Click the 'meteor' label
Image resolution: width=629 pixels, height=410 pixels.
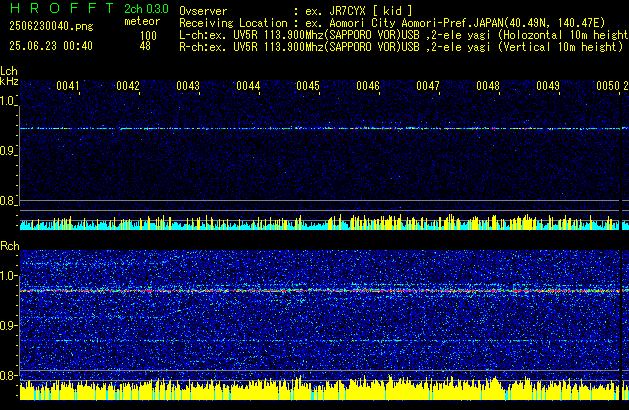coord(142,21)
